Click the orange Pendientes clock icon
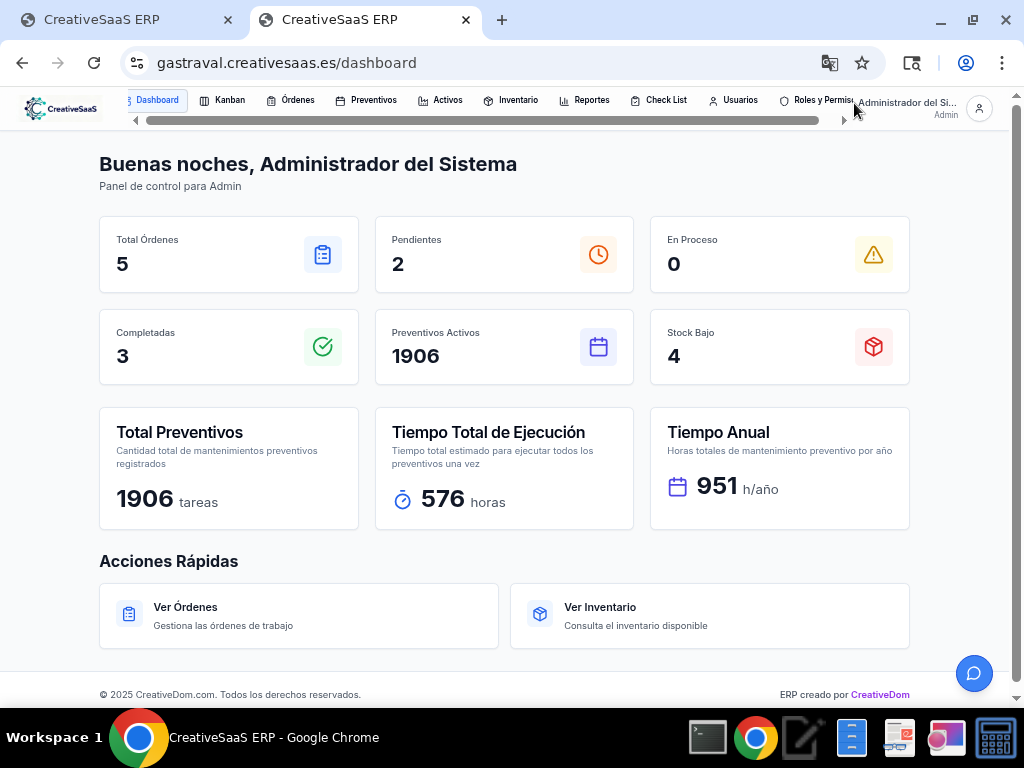Screen dimensions: 1024x768 pyautogui.click(x=598, y=254)
